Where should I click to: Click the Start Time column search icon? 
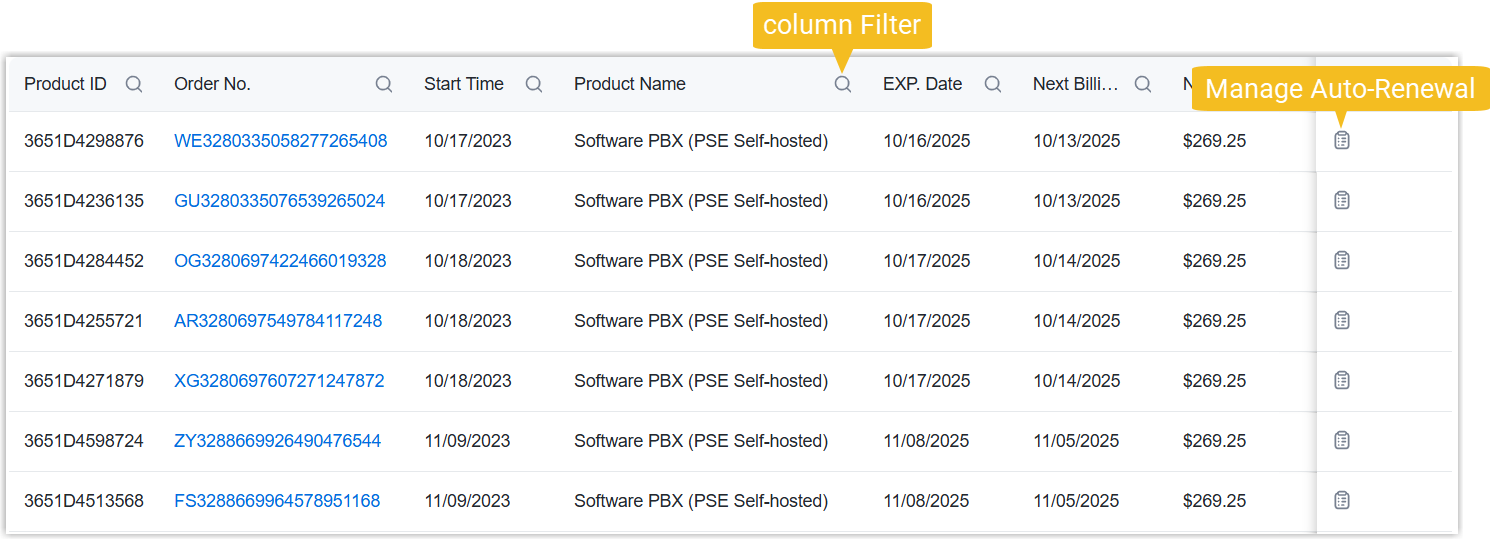pyautogui.click(x=534, y=85)
